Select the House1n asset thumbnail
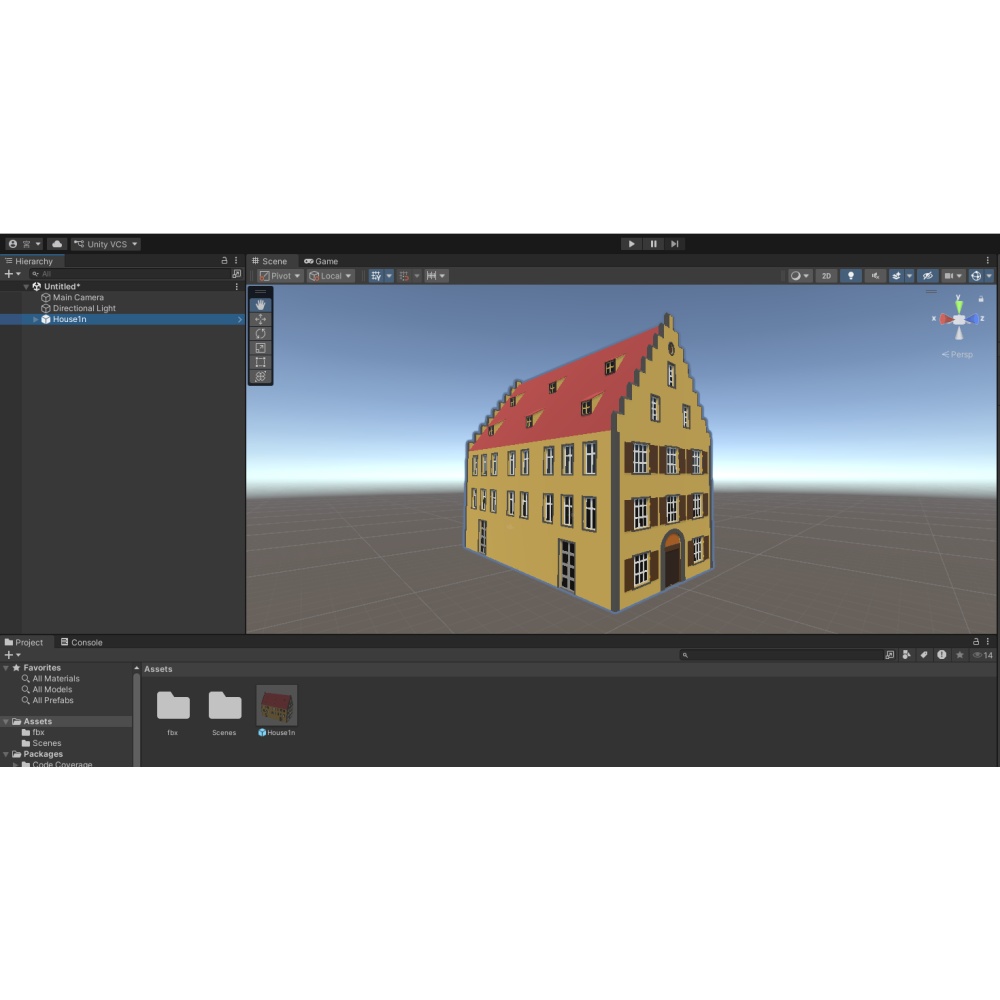The image size is (1000, 1000). coord(277,705)
